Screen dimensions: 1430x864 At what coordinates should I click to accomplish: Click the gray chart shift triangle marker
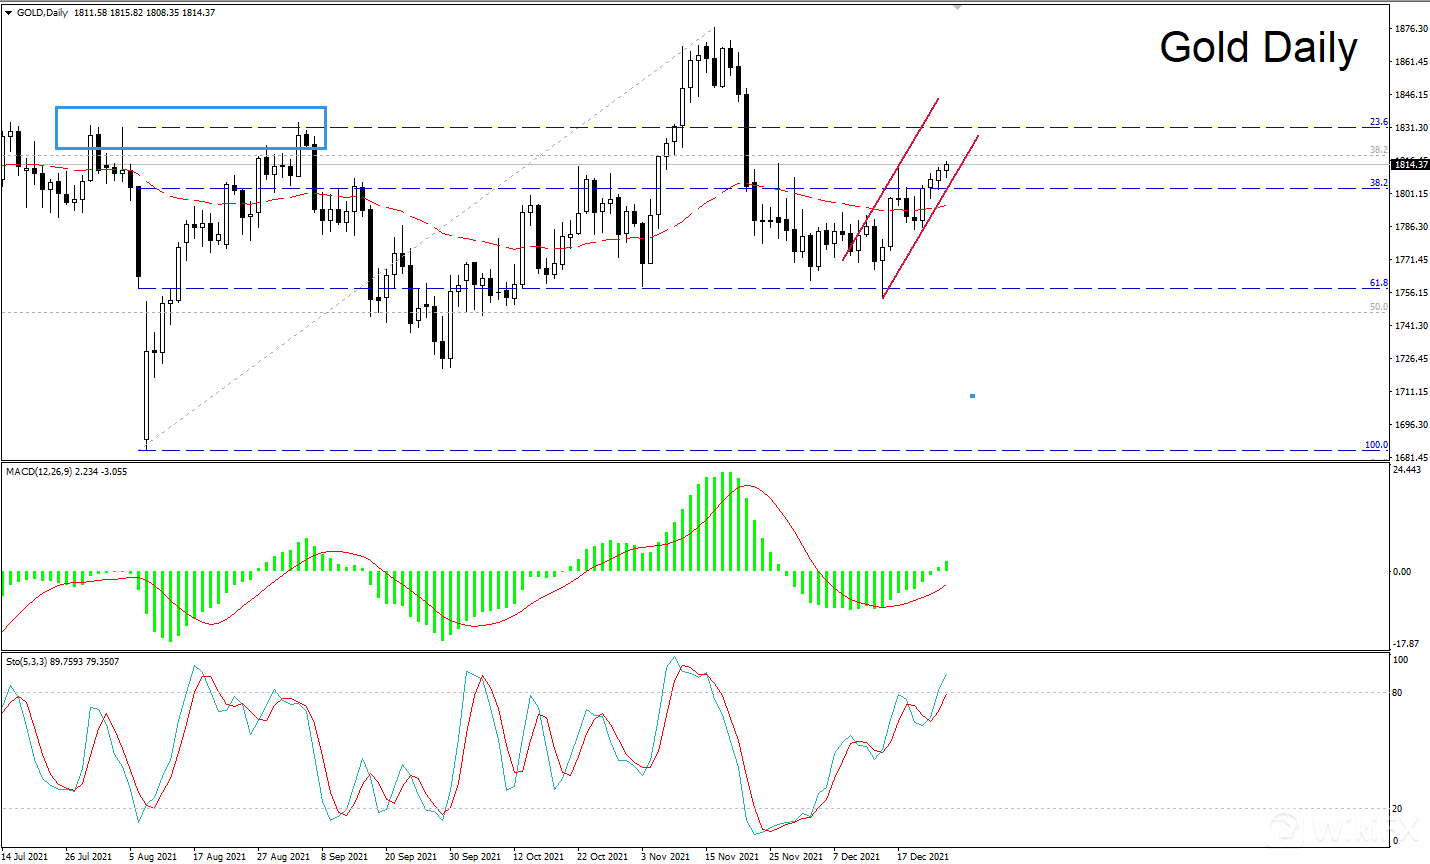coord(958,7)
